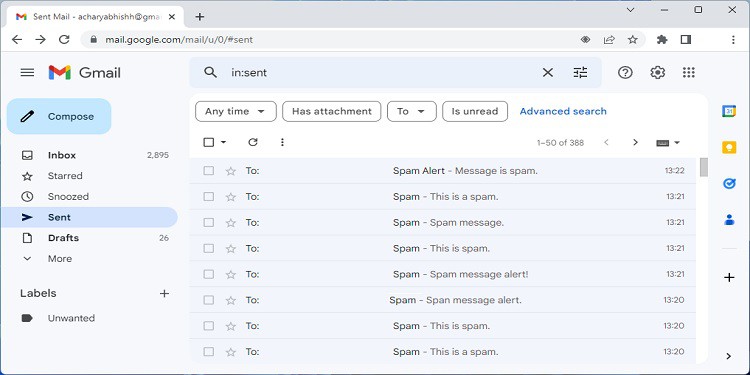Screen dimensions: 750x375
Task: Open the Sent folder
Action: pos(89,217)
